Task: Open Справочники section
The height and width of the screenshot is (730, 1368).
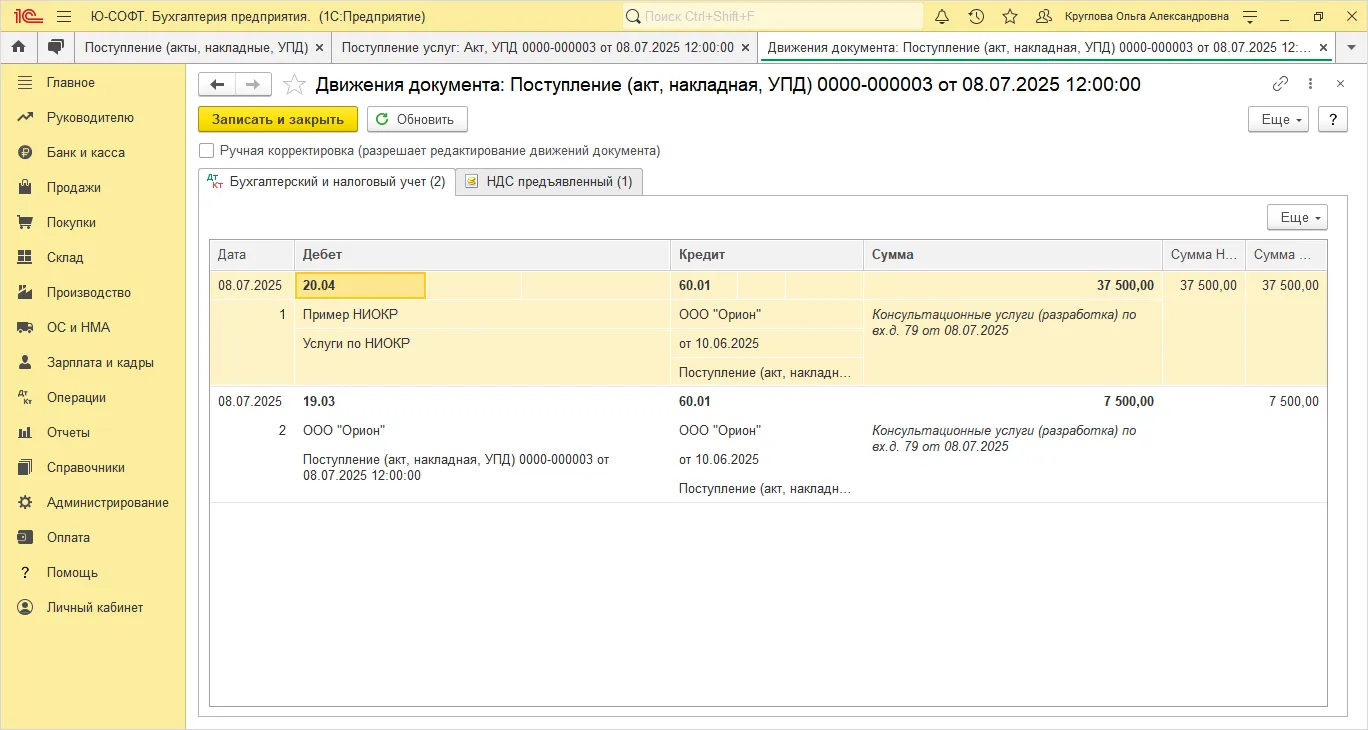Action: (85, 467)
